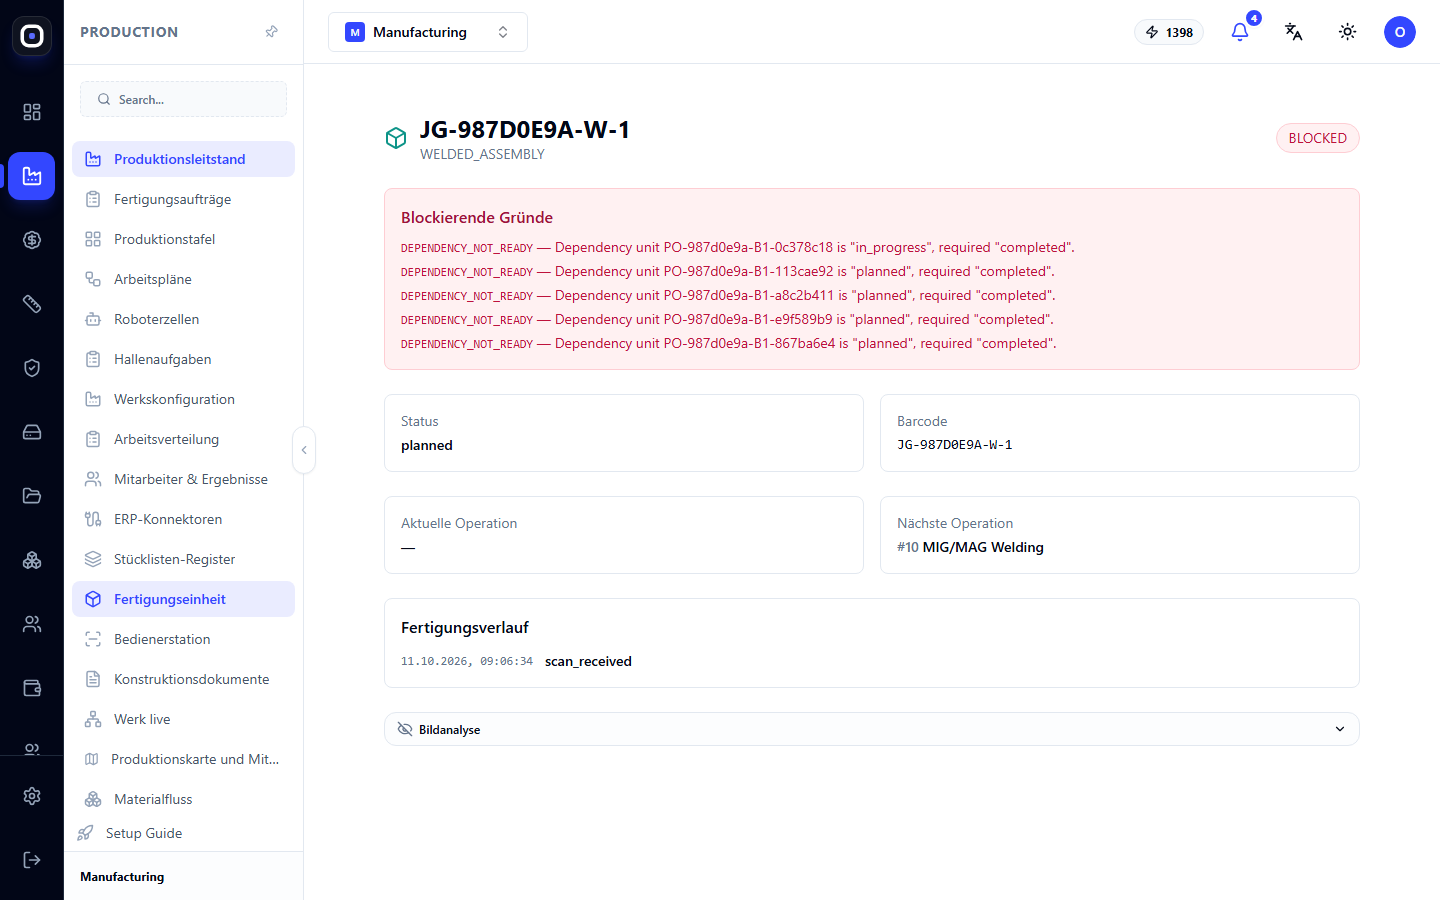Click the "#10 MIG/MAG Welding" next operation
This screenshot has height=900, width=1440.
pyautogui.click(x=970, y=547)
